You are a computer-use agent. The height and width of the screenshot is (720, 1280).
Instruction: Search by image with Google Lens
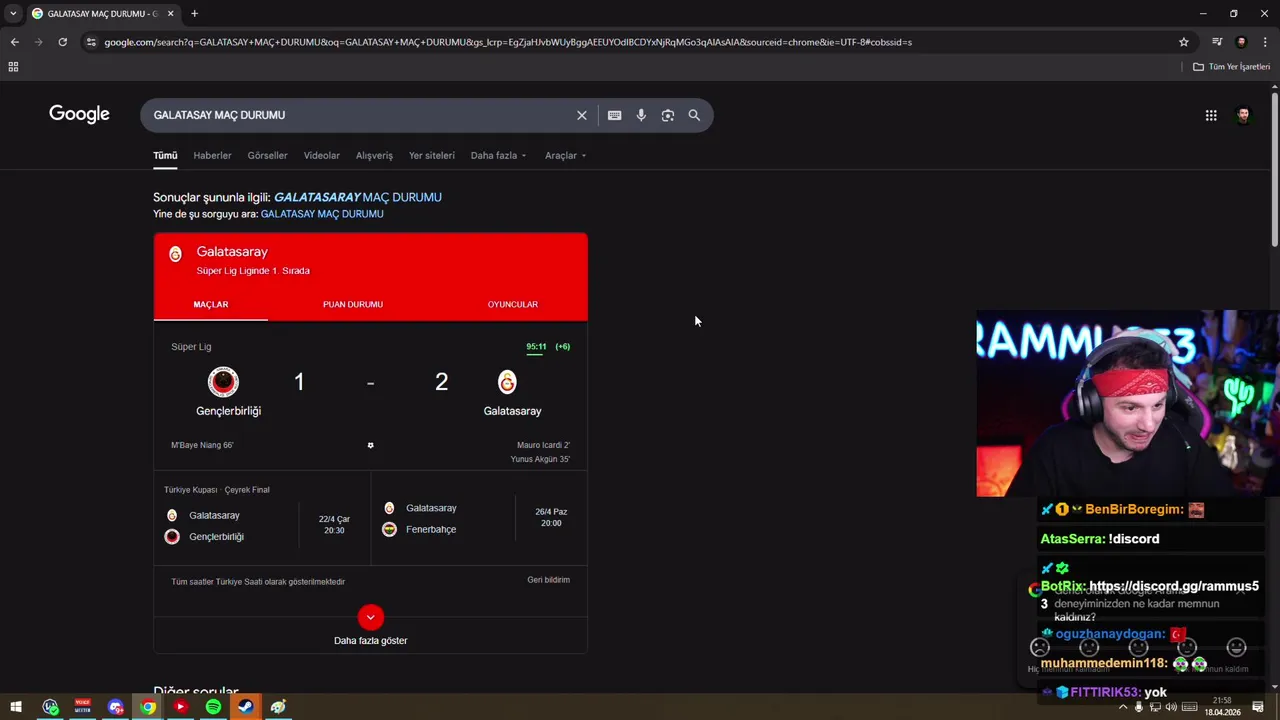[x=668, y=115]
